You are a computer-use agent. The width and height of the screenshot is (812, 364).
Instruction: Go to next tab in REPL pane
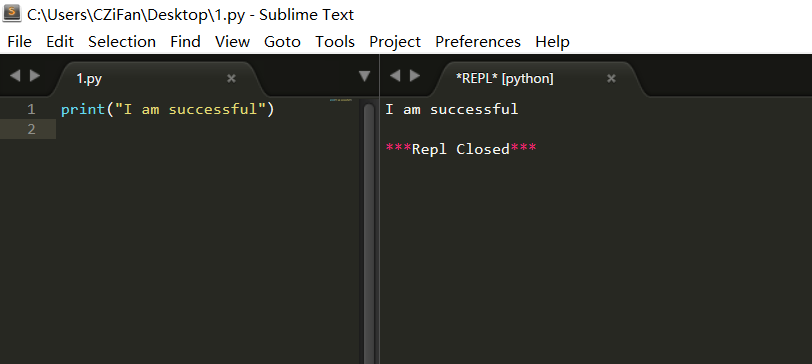coord(415,76)
